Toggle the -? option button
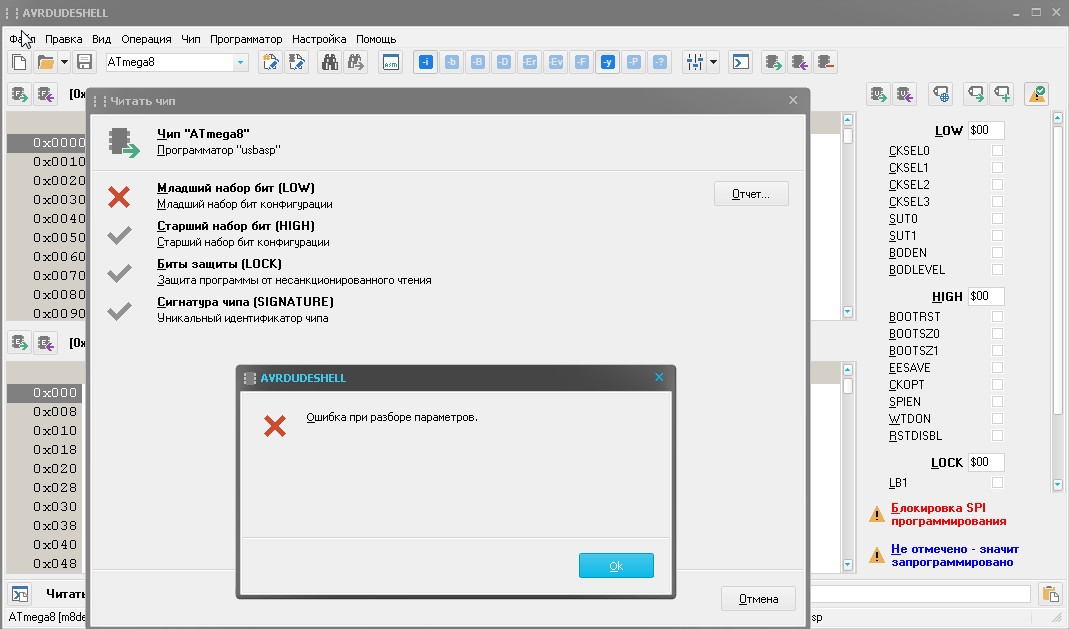Screen dimensions: 1069x629 pos(659,62)
